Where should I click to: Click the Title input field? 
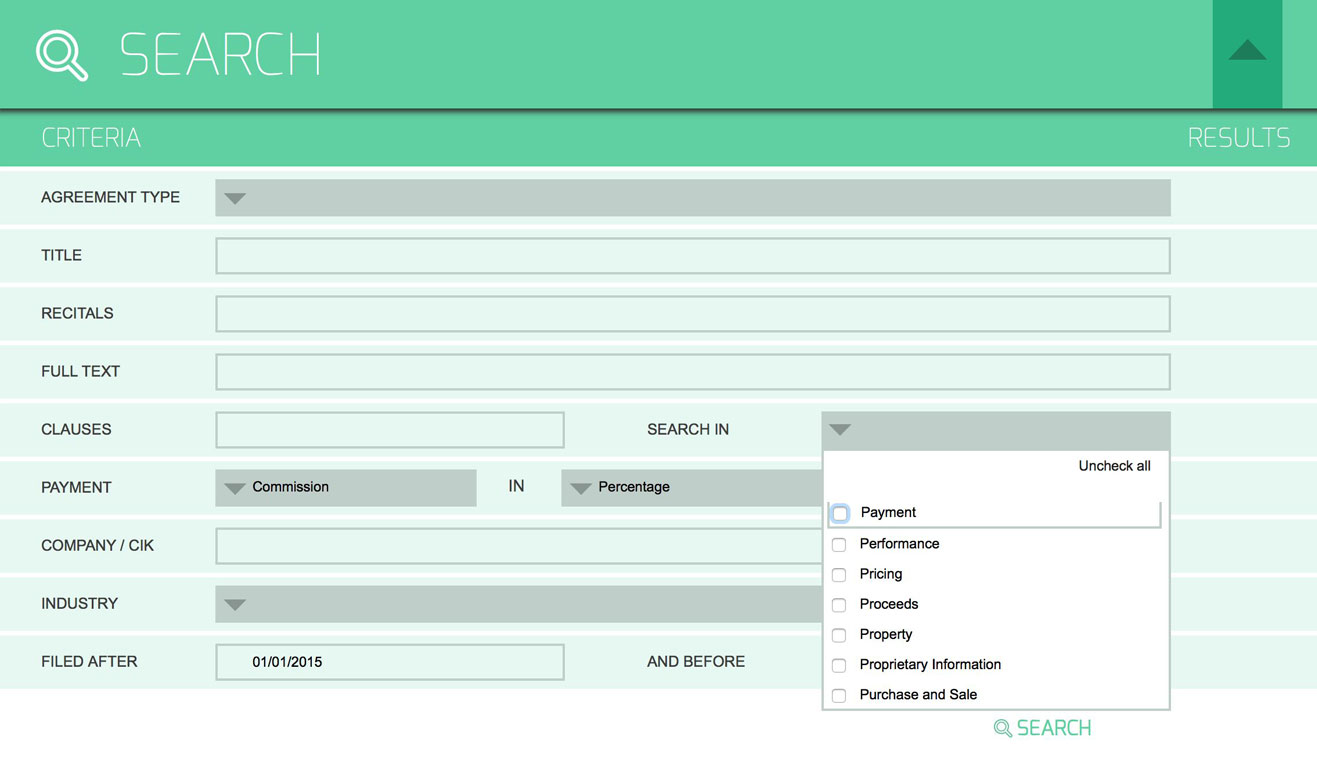click(x=692, y=256)
